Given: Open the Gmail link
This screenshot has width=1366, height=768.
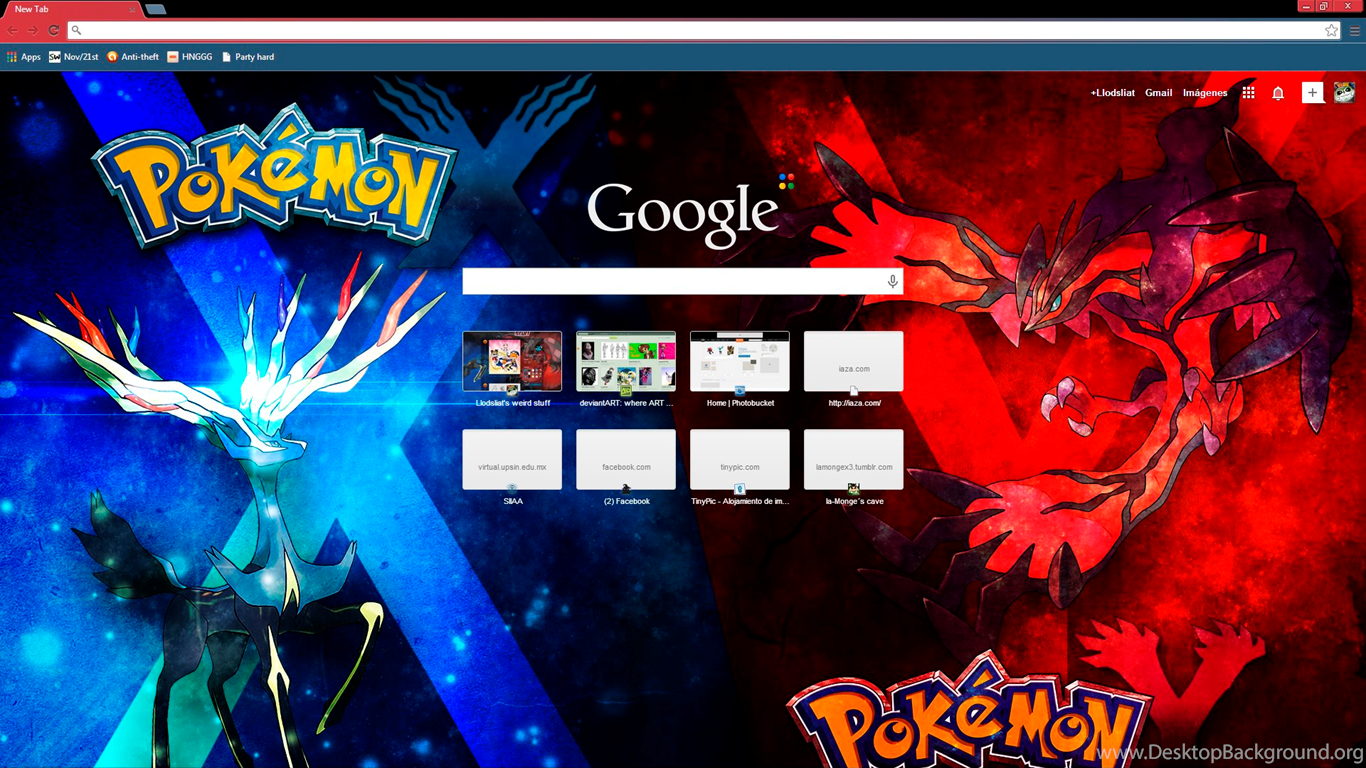Looking at the screenshot, I should [1159, 93].
